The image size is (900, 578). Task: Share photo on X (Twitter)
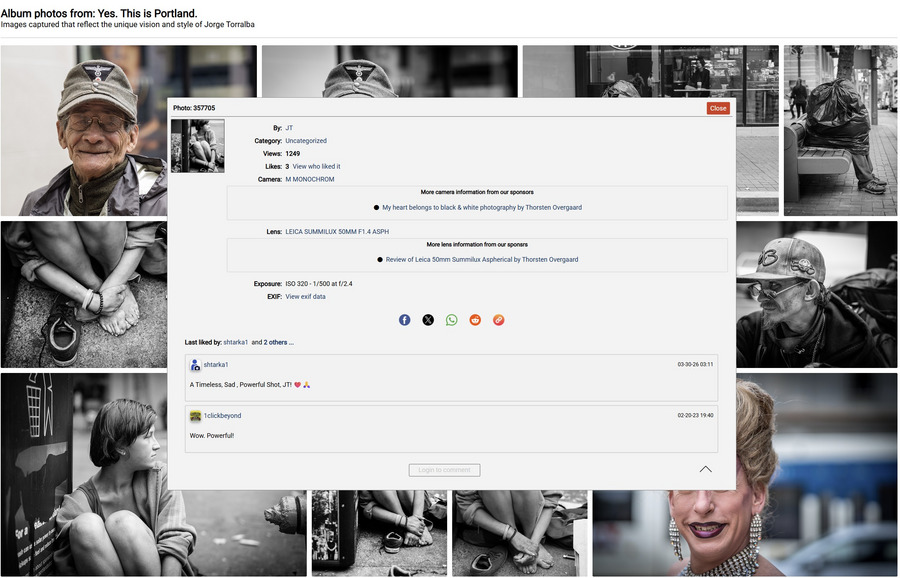coord(428,320)
